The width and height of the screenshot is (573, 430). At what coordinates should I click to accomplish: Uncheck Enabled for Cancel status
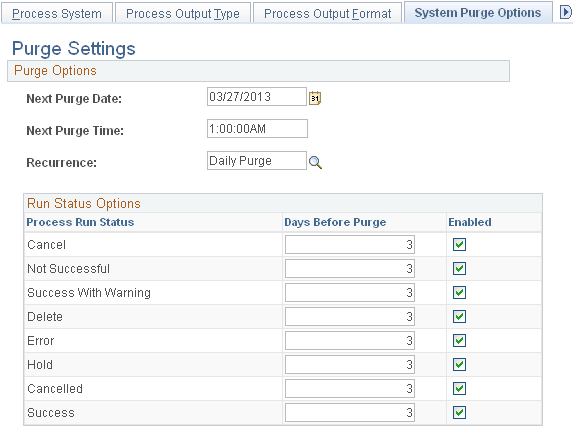[x=459, y=244]
